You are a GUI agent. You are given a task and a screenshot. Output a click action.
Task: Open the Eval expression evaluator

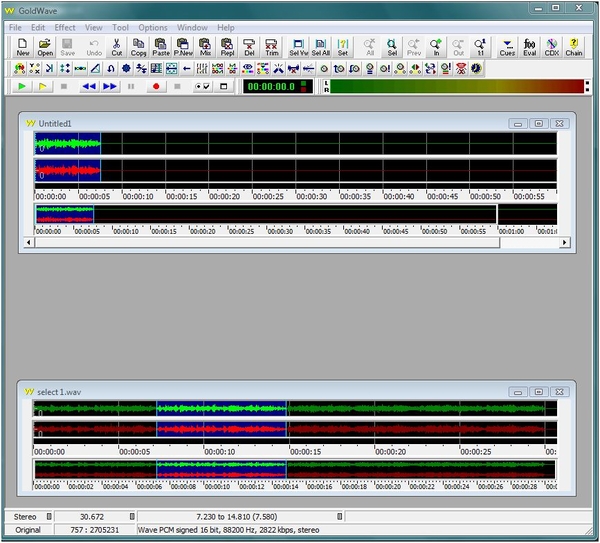pyautogui.click(x=529, y=47)
